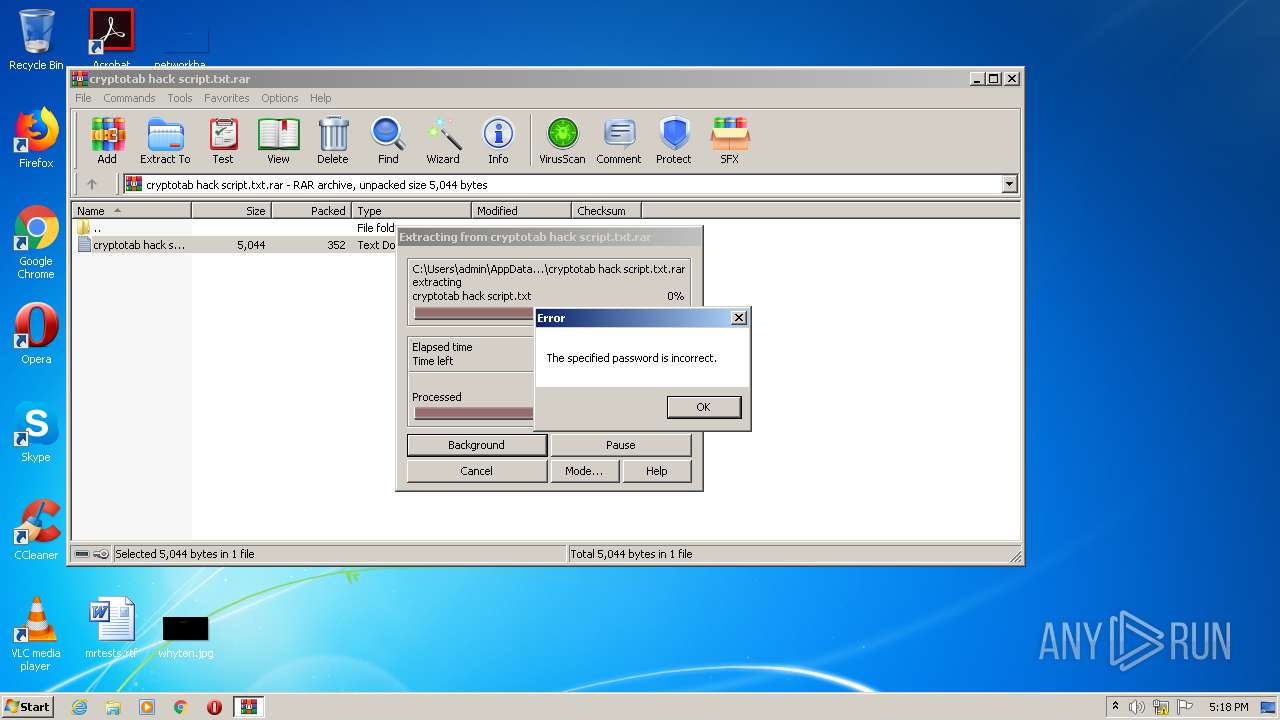Click the Delete trash can icon

point(333,140)
